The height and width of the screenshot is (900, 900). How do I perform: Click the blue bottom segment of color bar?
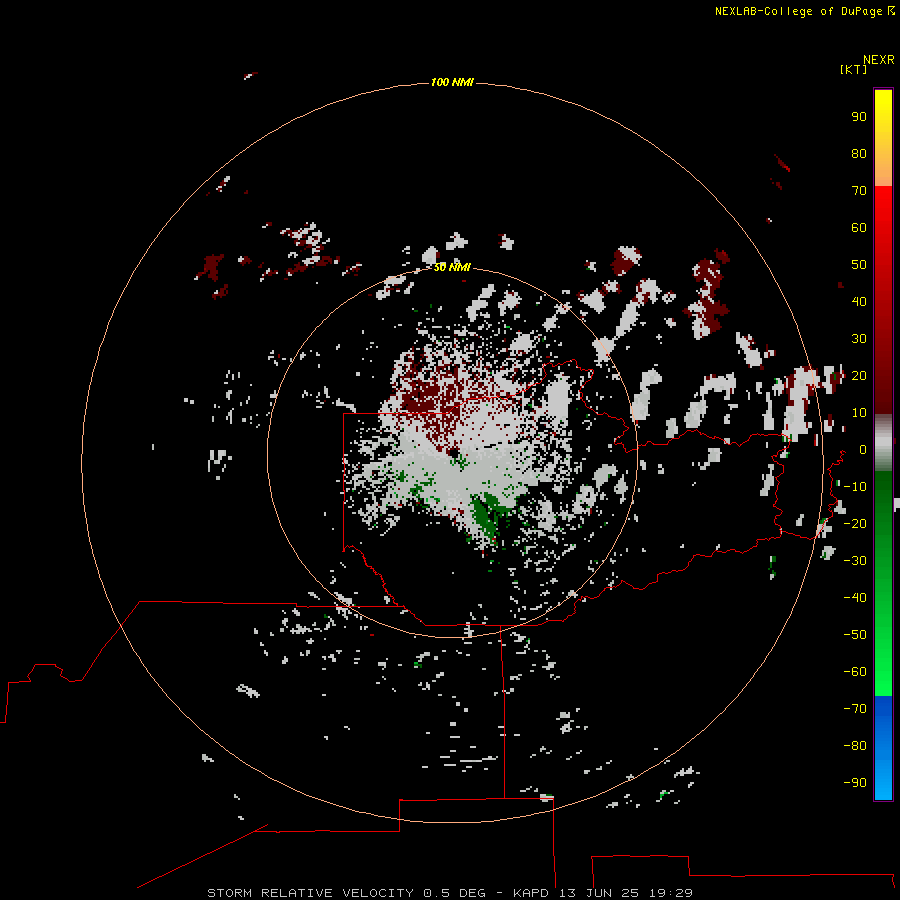point(883,748)
